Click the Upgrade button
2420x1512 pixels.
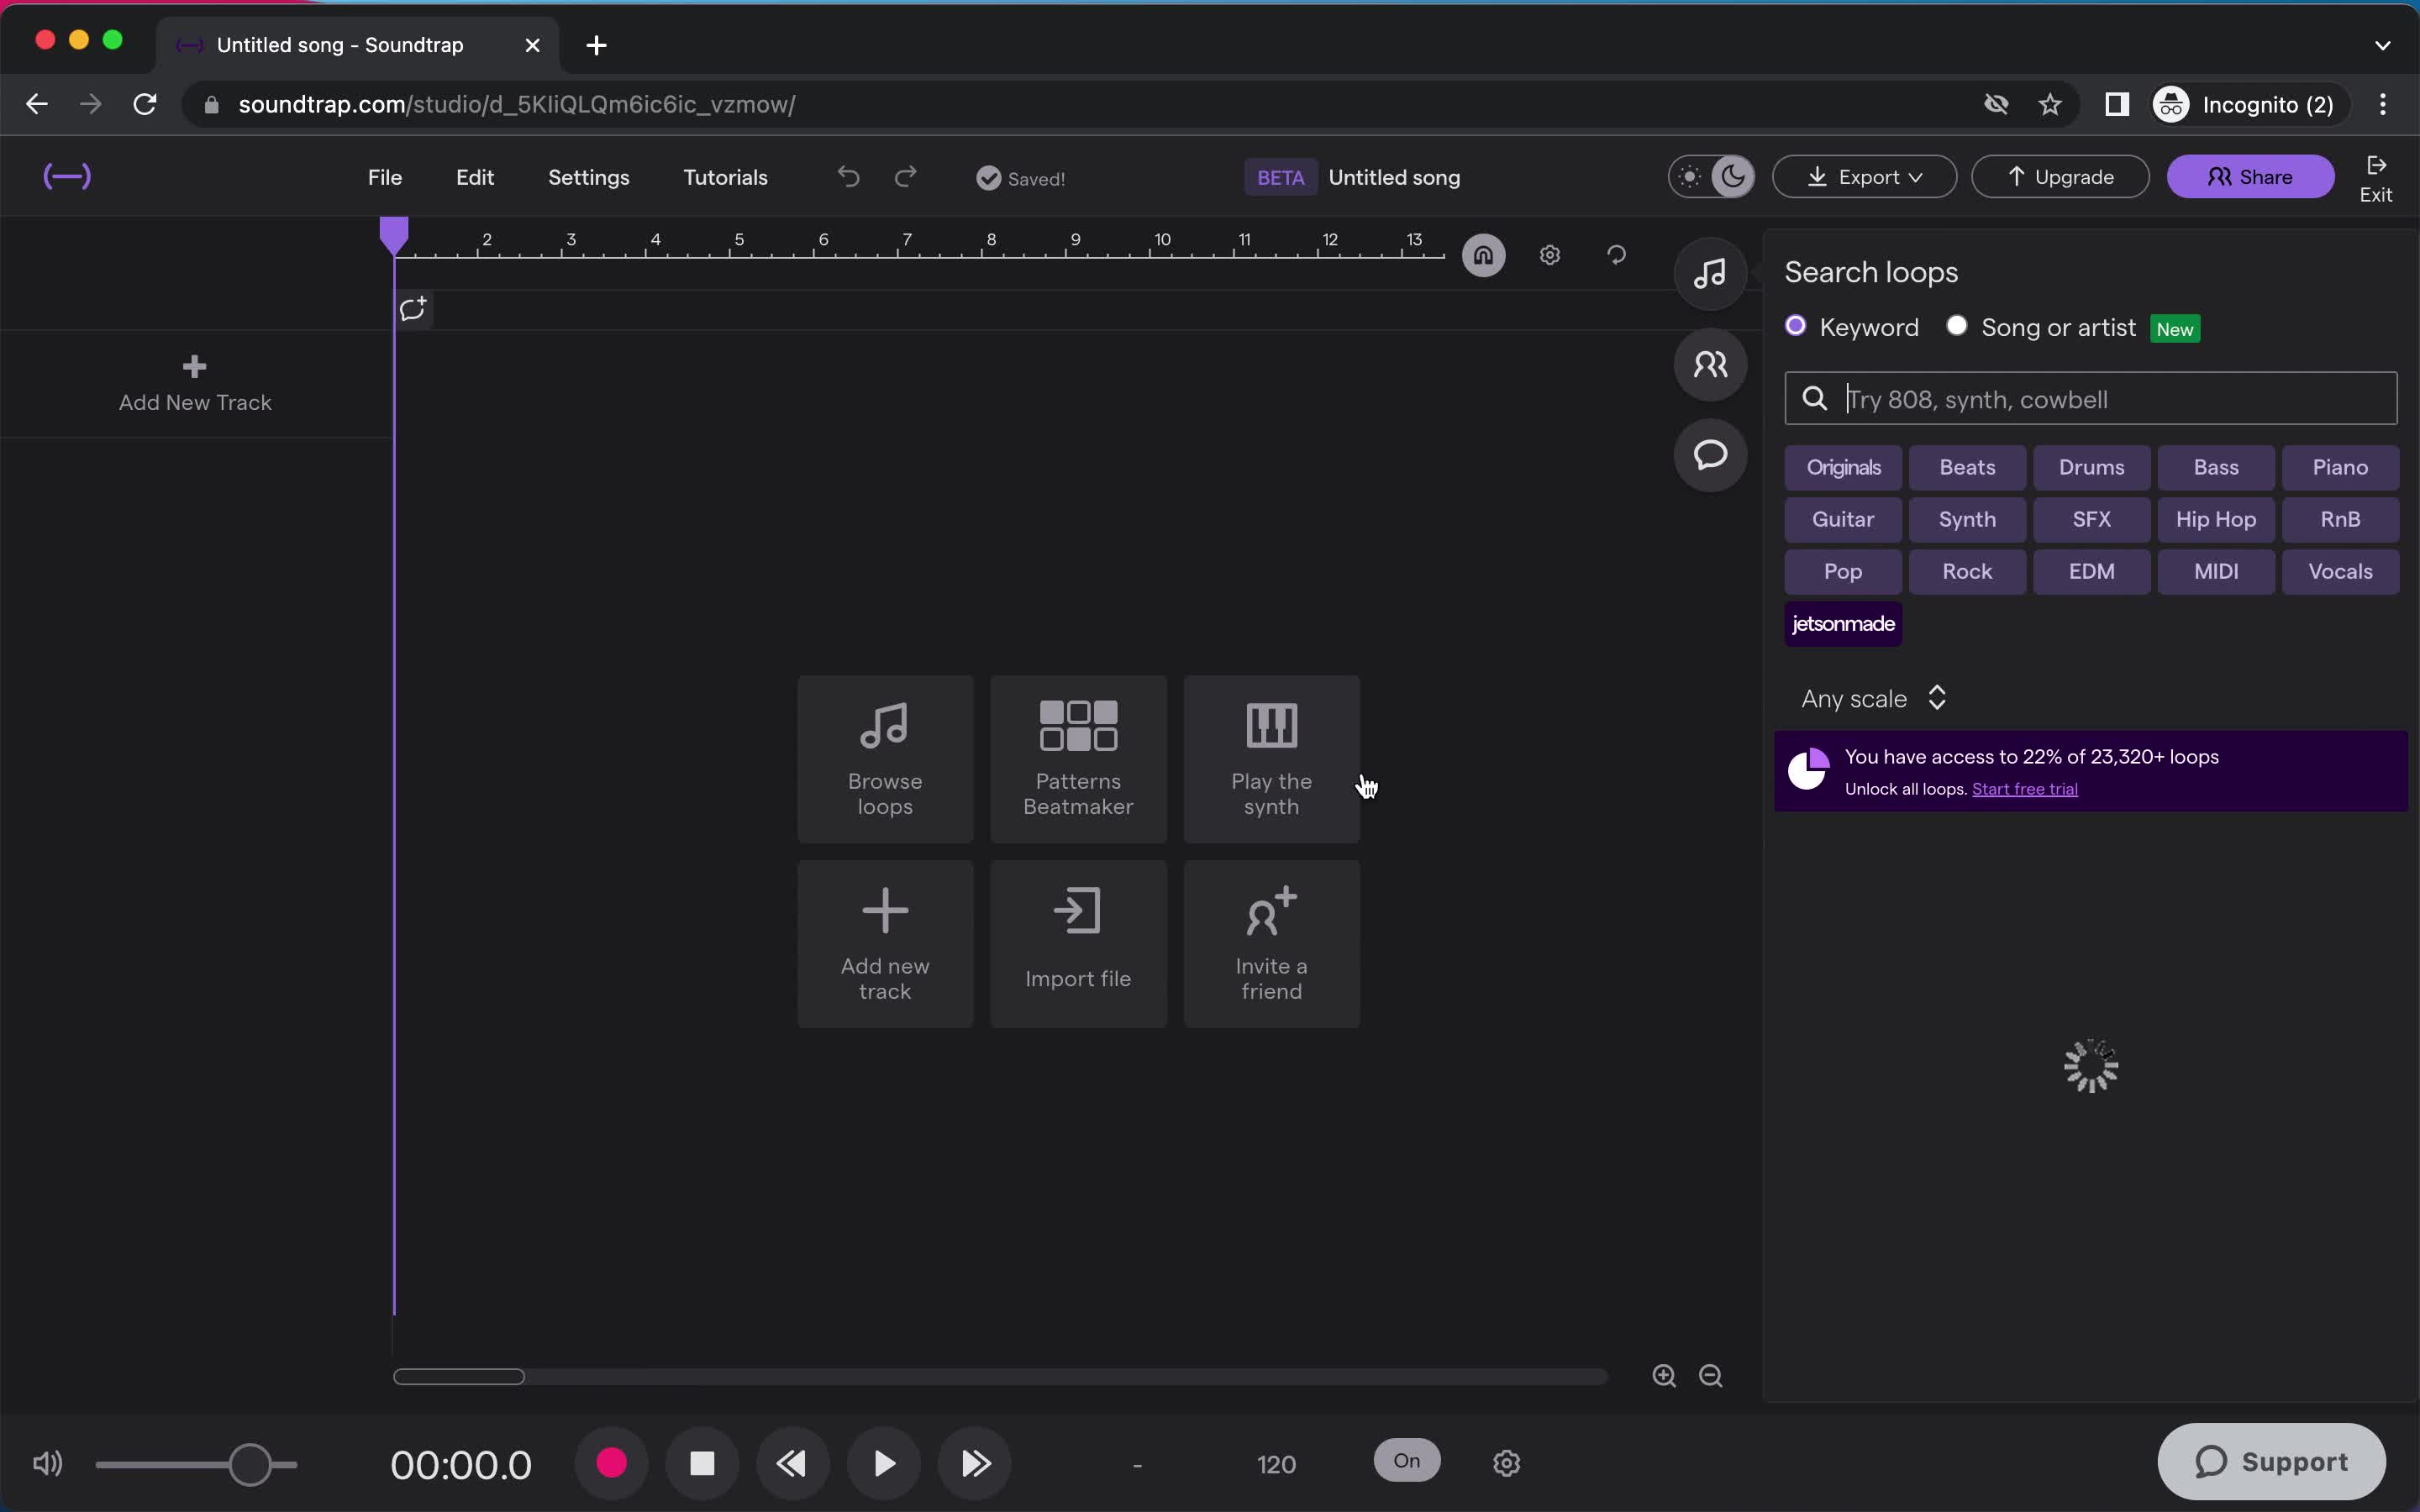(x=2061, y=176)
